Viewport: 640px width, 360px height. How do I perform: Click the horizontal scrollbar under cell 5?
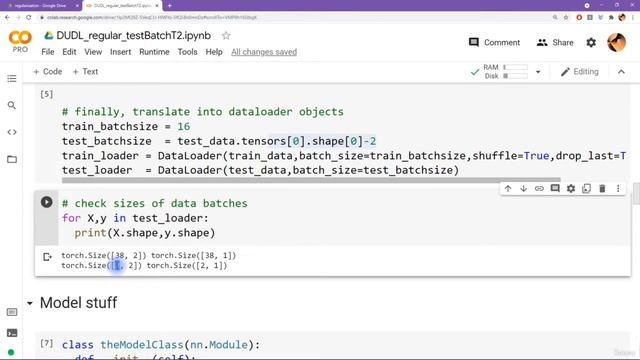(x=311, y=180)
